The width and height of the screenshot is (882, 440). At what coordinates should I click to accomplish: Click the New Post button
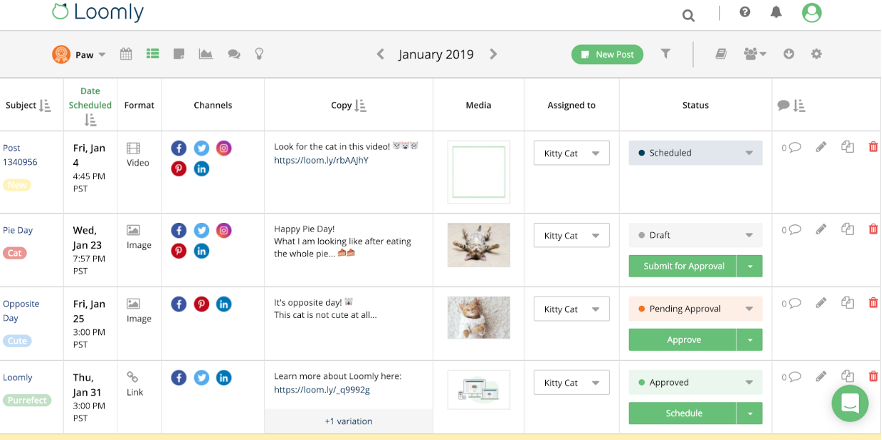point(607,55)
